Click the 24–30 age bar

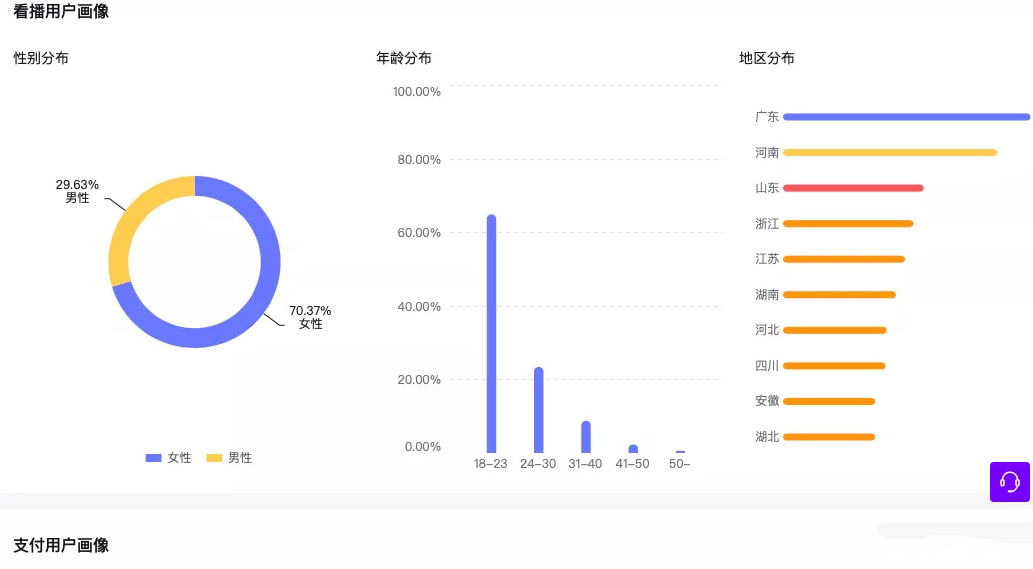(x=538, y=410)
